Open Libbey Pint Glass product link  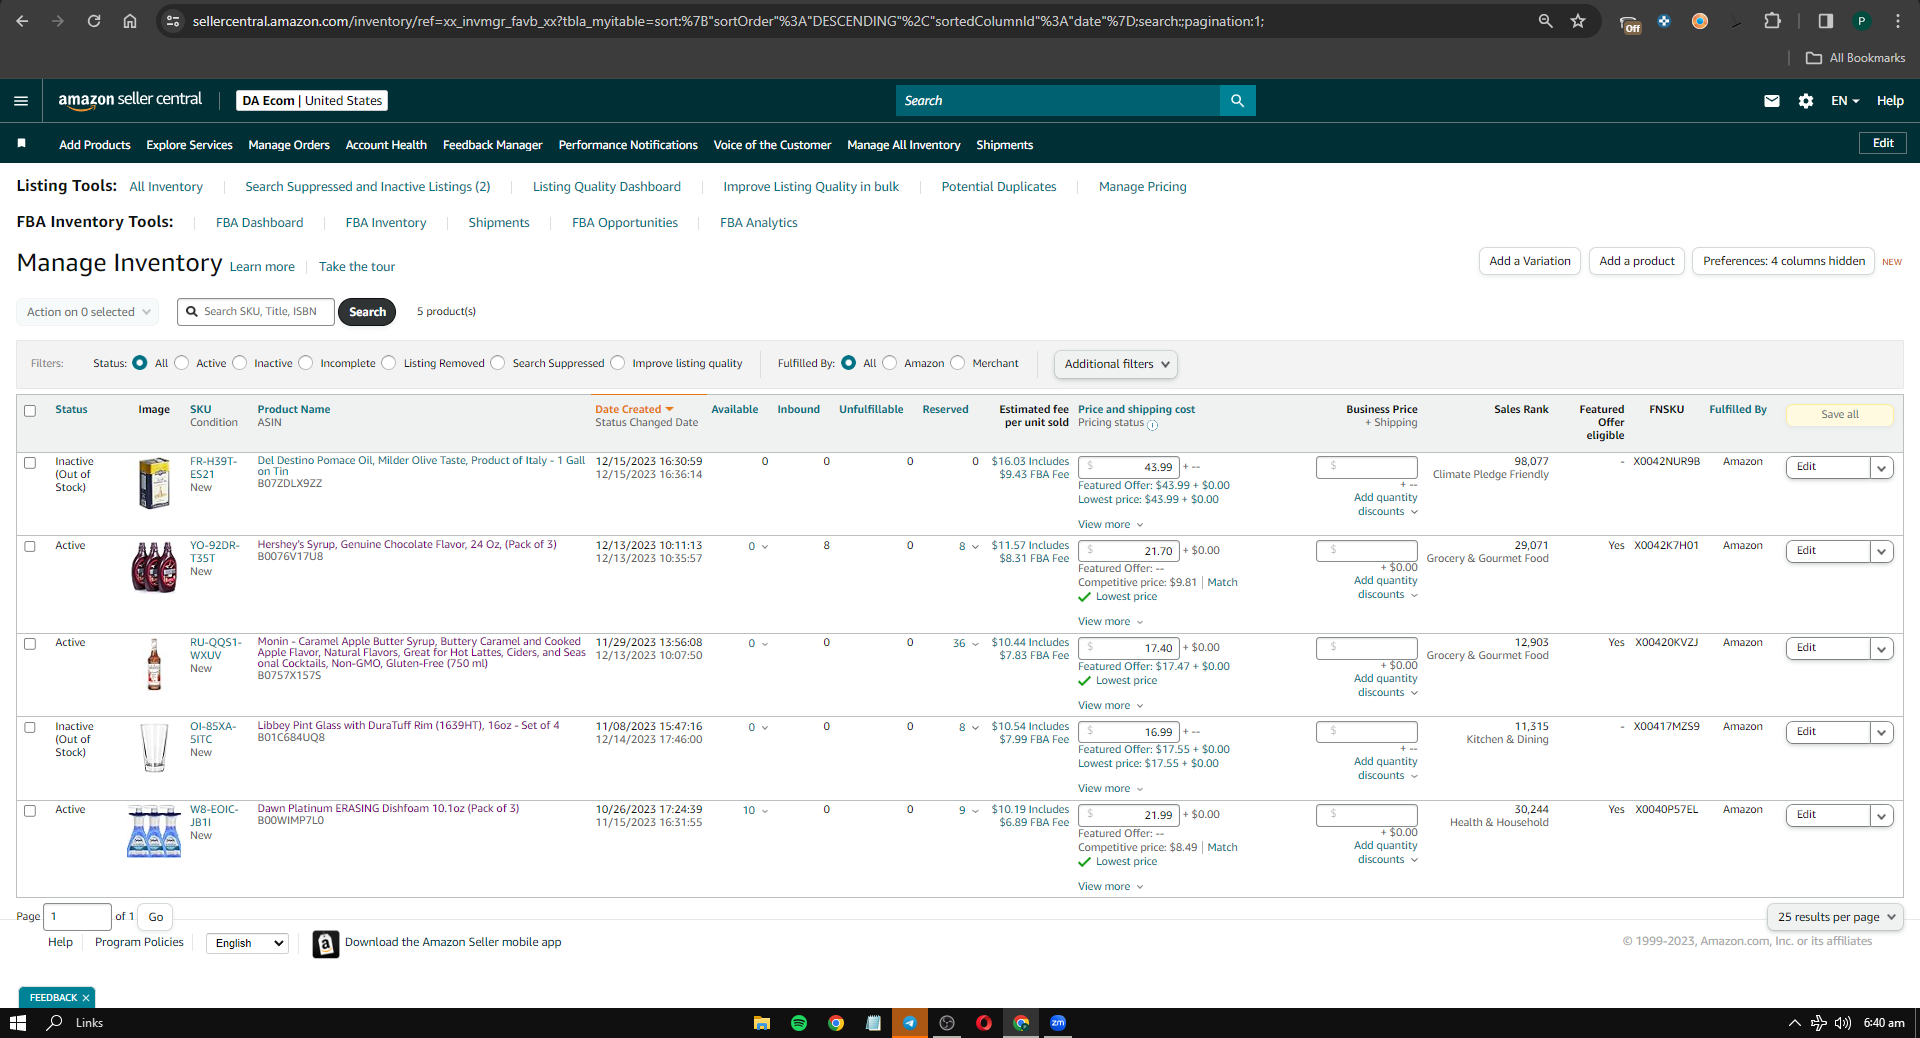(408, 726)
